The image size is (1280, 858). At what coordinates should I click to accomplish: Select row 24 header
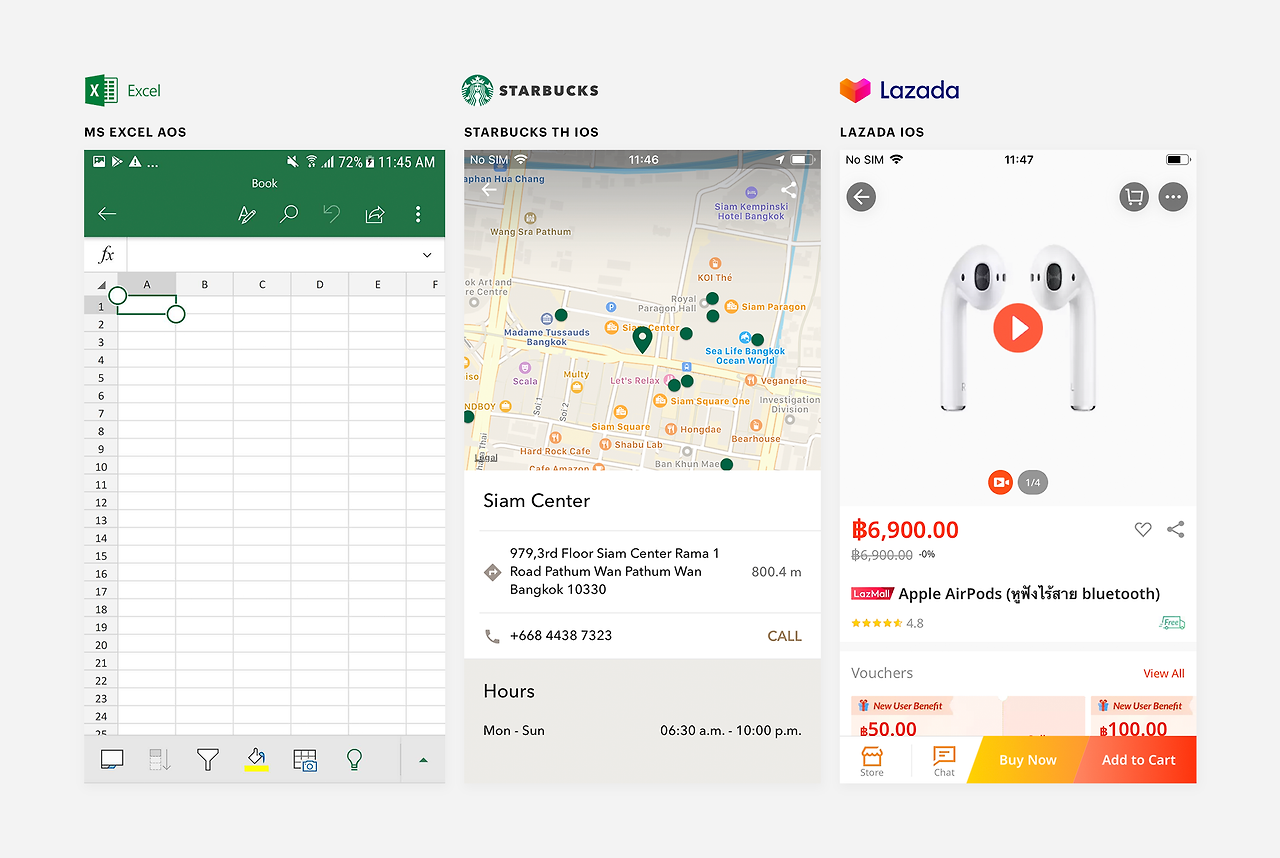[101, 716]
